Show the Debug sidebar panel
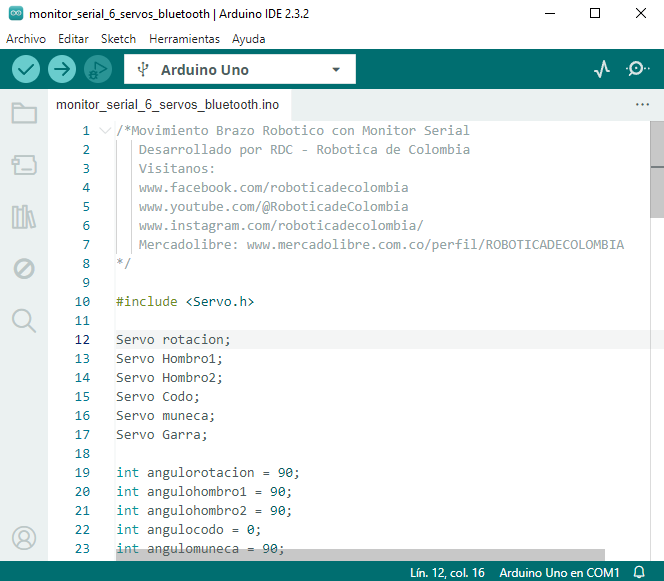This screenshot has height=581, width=664. coord(24,268)
